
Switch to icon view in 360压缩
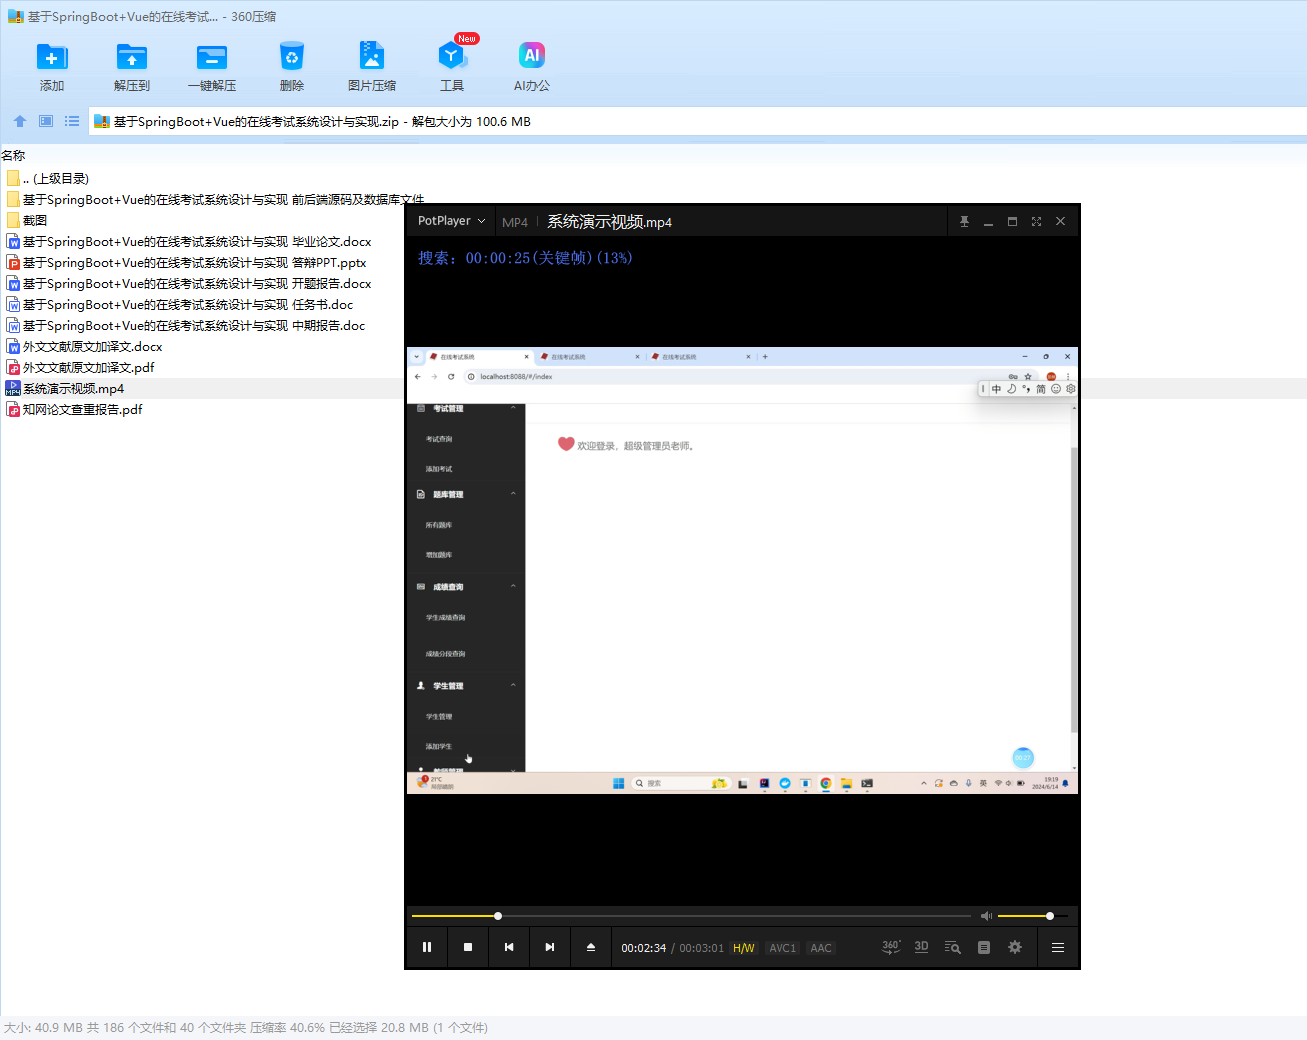(x=46, y=121)
